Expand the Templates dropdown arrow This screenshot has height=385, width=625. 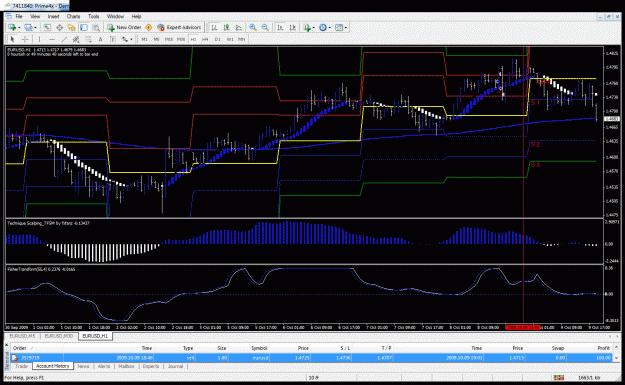coord(346,28)
